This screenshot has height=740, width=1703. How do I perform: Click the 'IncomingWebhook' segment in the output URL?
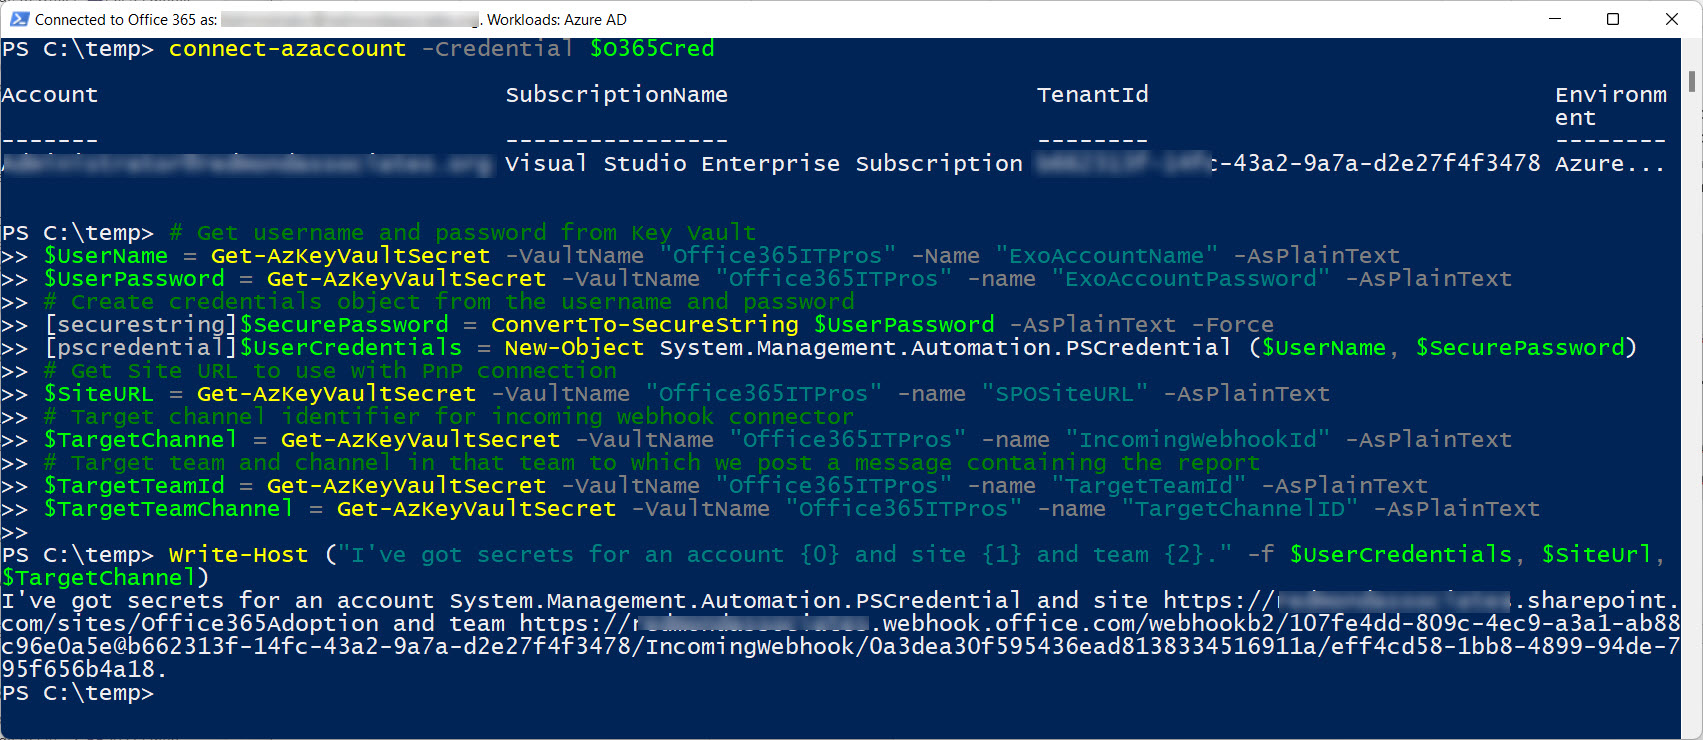750,647
